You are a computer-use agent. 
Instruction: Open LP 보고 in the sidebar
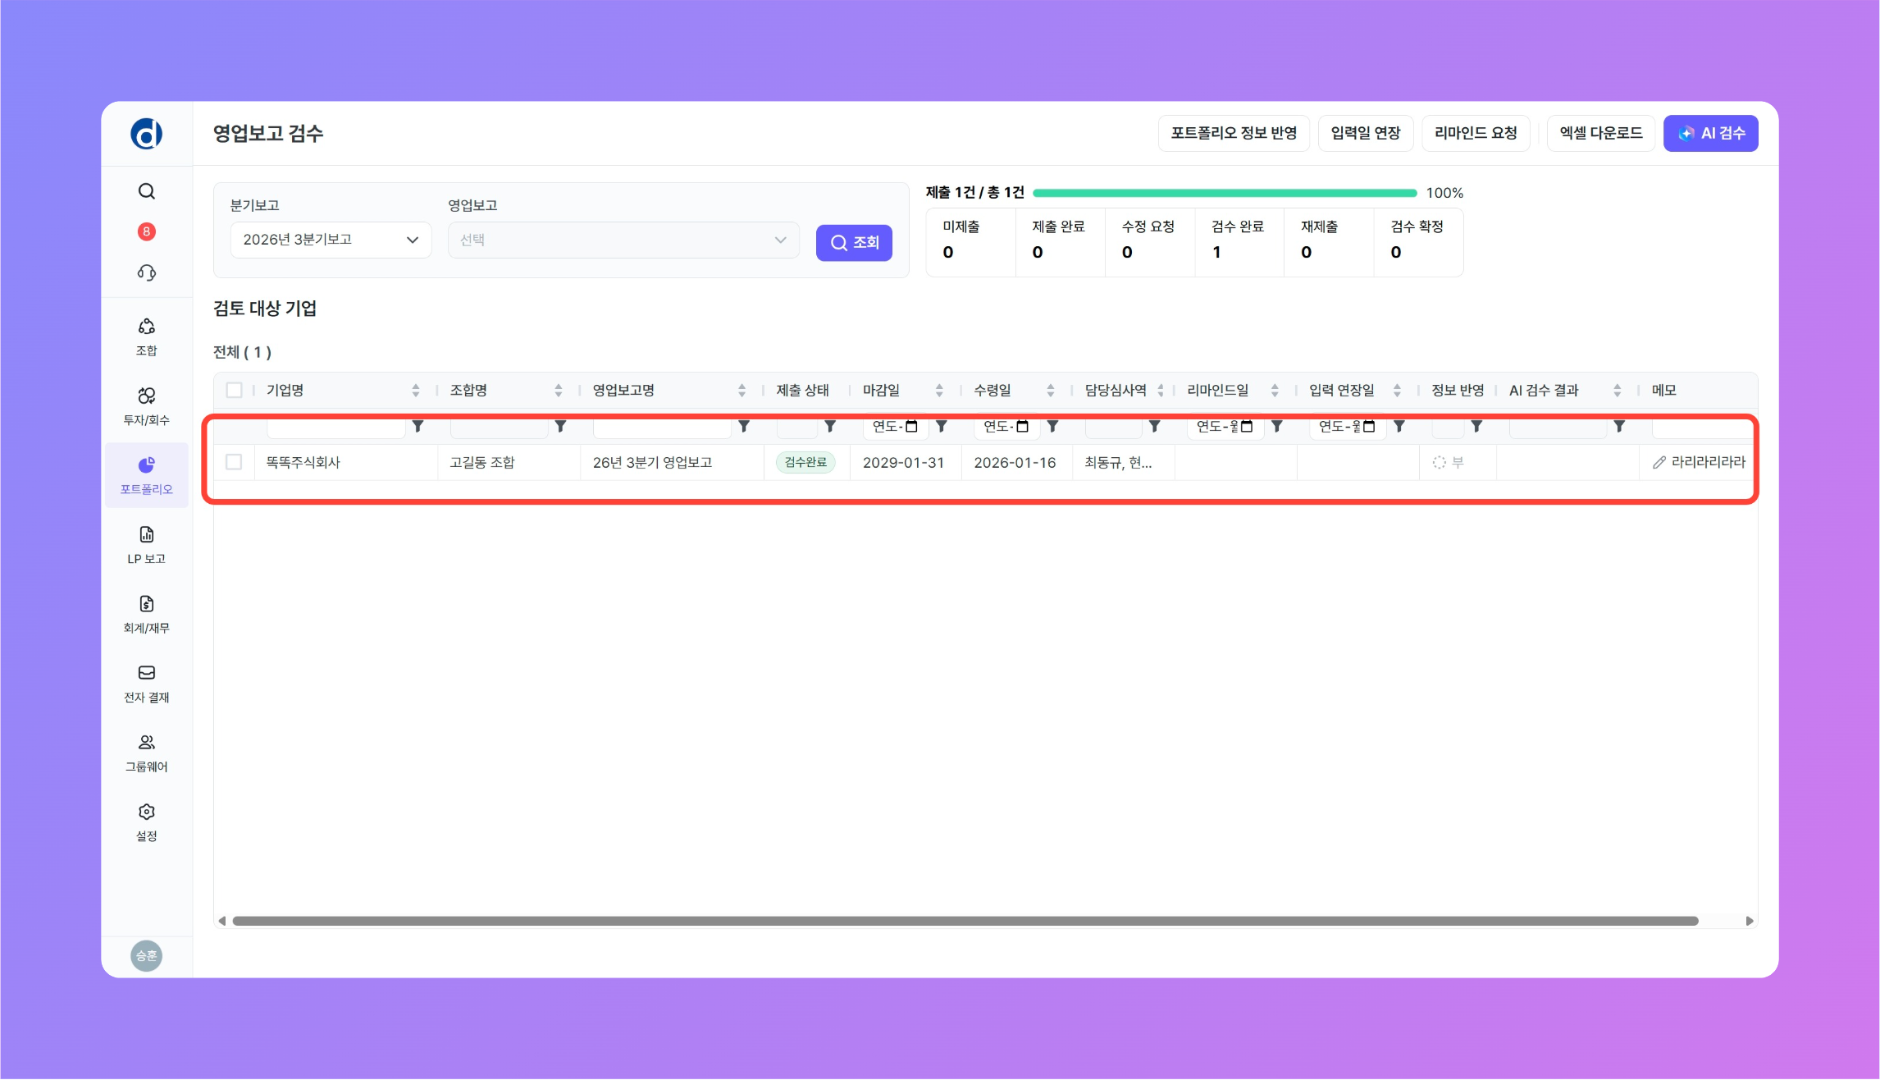pyautogui.click(x=146, y=545)
